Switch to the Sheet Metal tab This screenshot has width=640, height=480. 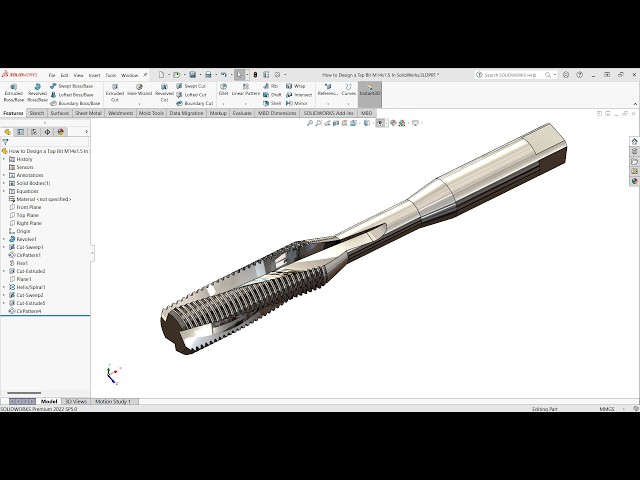88,113
